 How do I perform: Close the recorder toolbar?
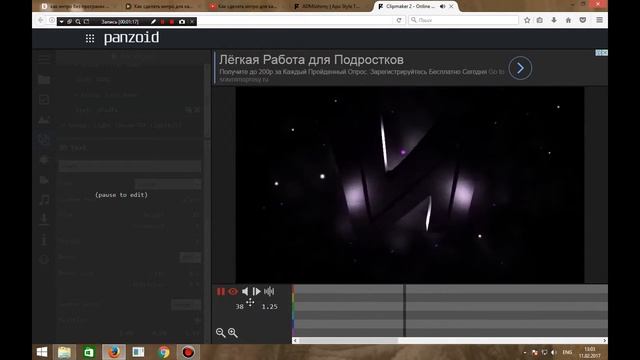pos(192,22)
